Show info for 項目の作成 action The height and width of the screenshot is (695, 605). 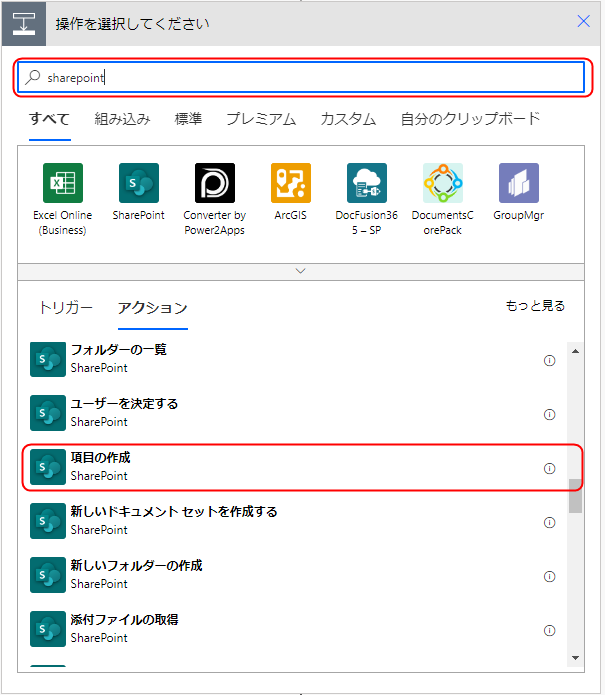[549, 469]
